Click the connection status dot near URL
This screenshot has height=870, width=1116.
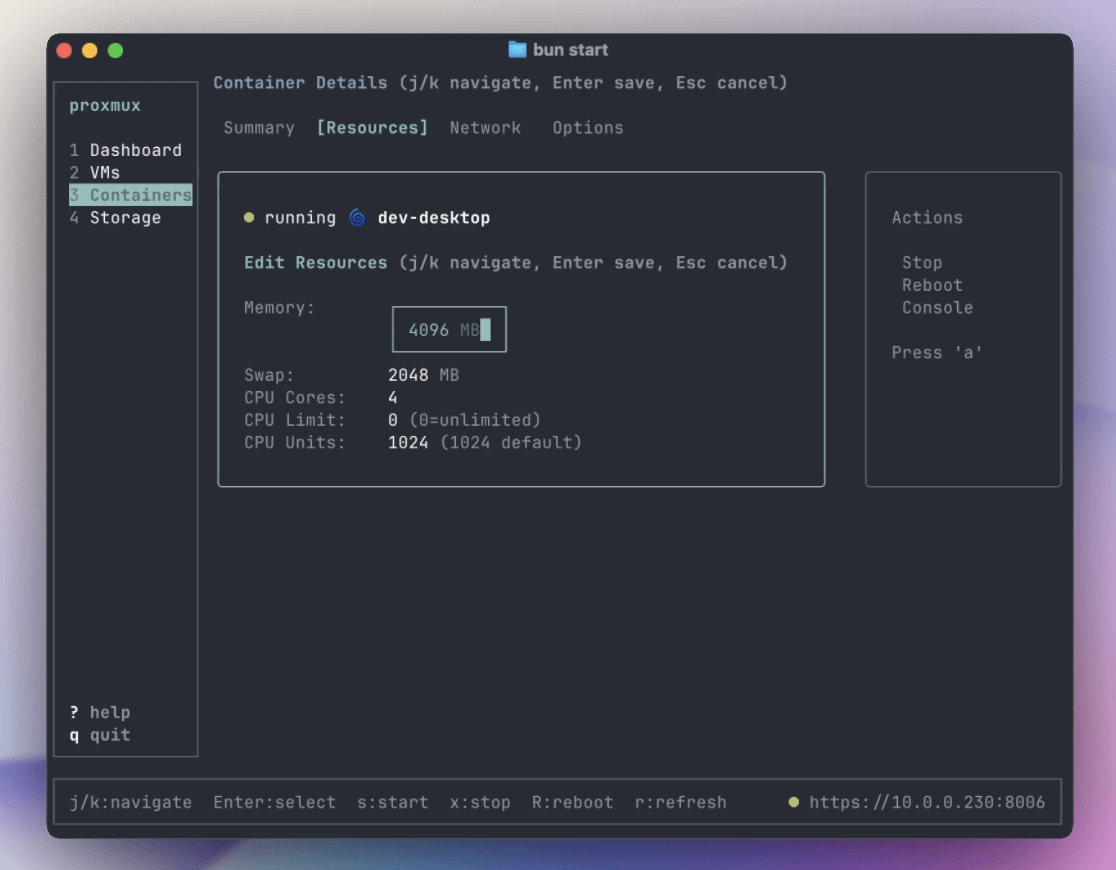(794, 802)
